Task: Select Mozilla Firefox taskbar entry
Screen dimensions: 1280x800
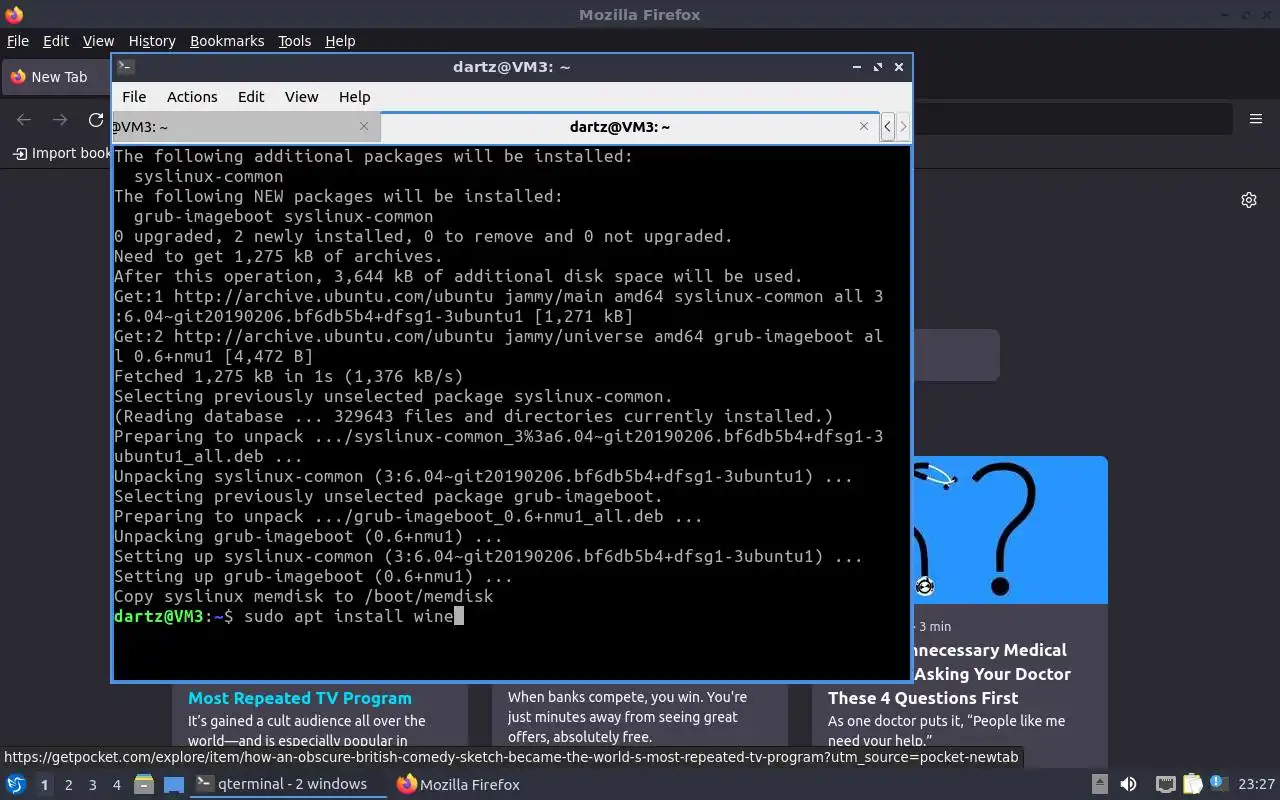Action: pyautogui.click(x=458, y=784)
